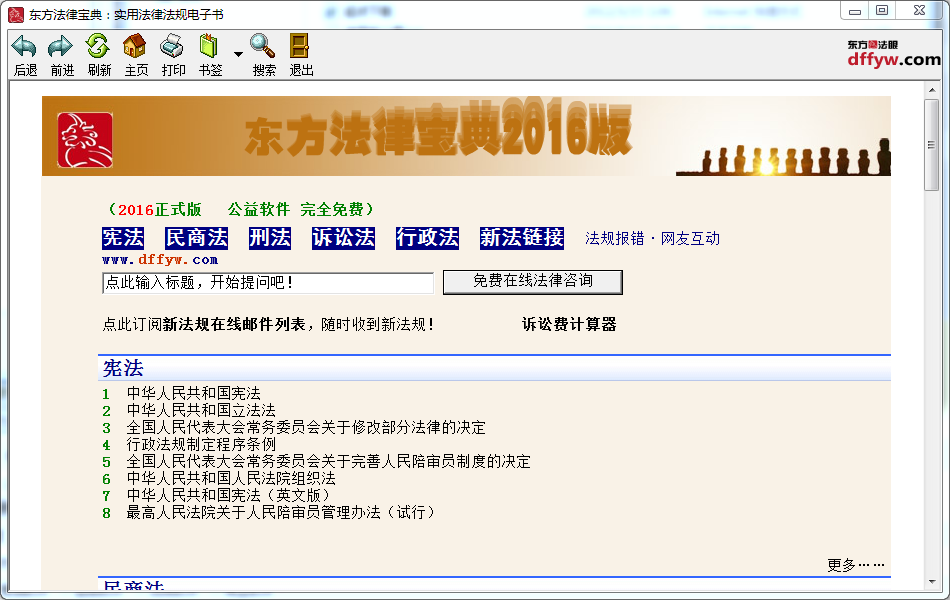The height and width of the screenshot is (600, 950).
Task: Open the 刑法 section link
Action: (x=269, y=238)
